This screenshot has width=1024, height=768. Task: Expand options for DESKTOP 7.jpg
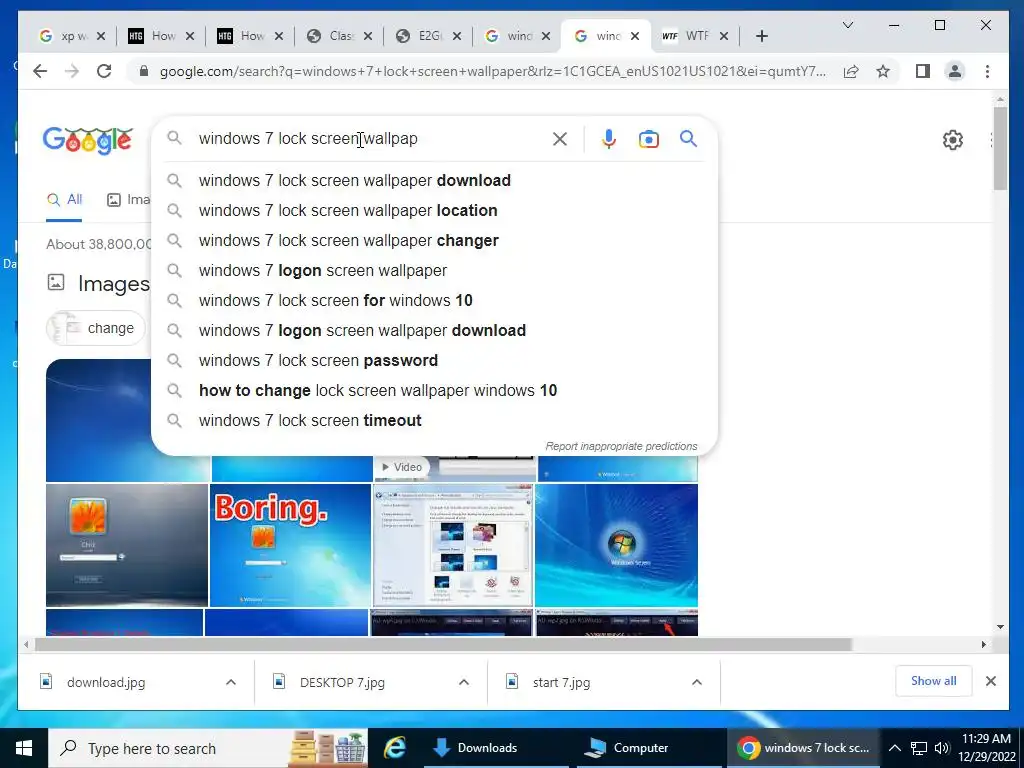464,682
